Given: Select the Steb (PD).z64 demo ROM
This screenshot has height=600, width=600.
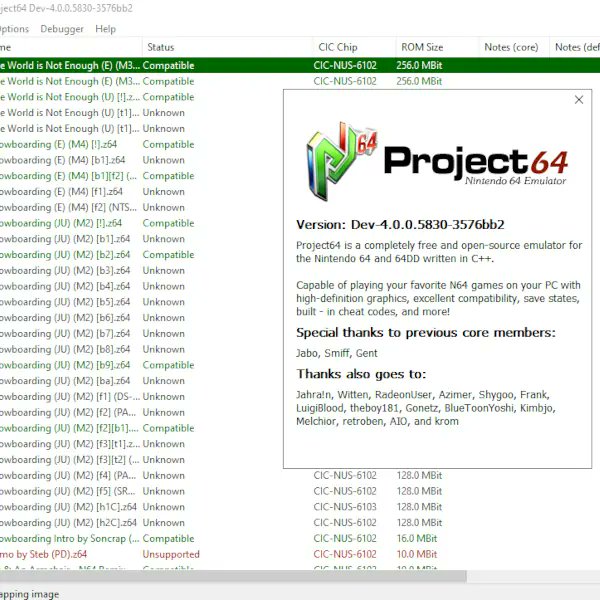Looking at the screenshot, I should point(44,554).
